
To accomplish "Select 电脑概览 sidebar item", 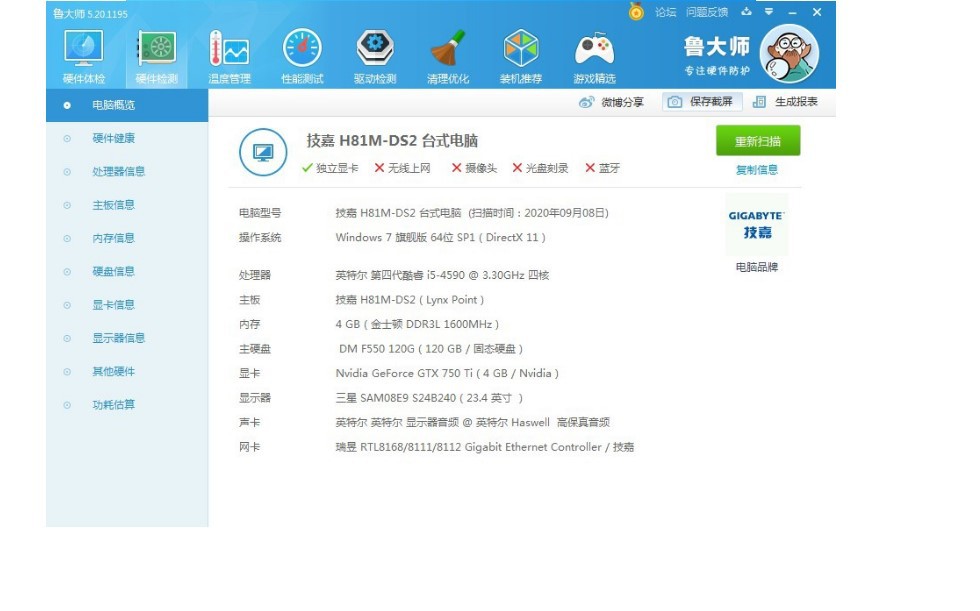I will coord(127,105).
